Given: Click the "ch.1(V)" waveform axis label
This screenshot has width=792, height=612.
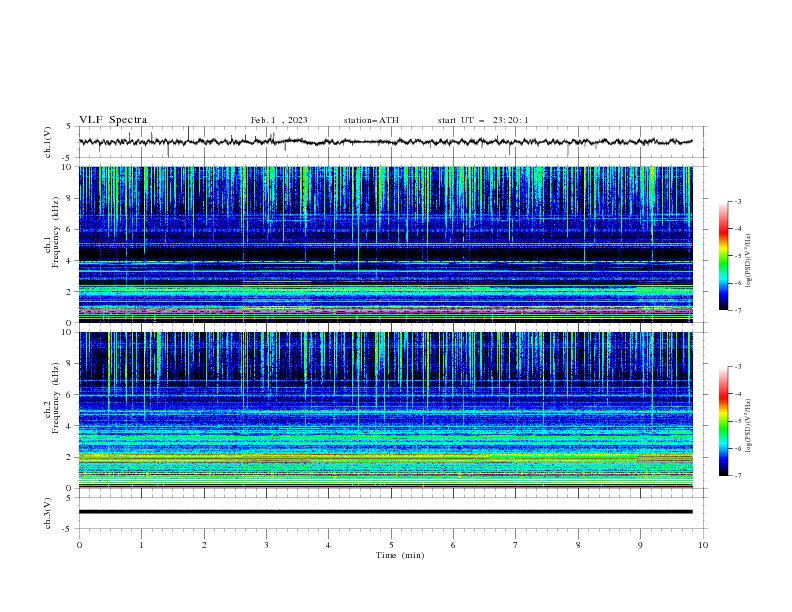Looking at the screenshot, I should tap(48, 142).
